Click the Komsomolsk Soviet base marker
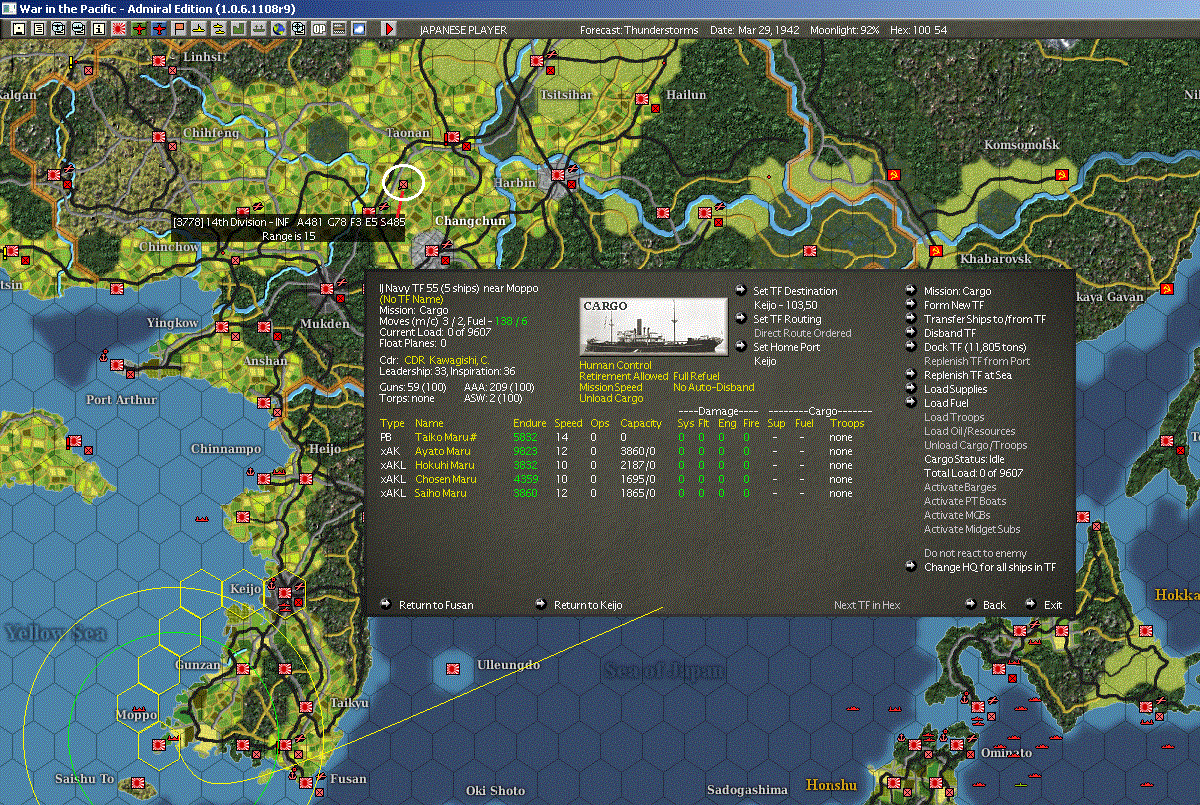 pyautogui.click(x=1063, y=175)
